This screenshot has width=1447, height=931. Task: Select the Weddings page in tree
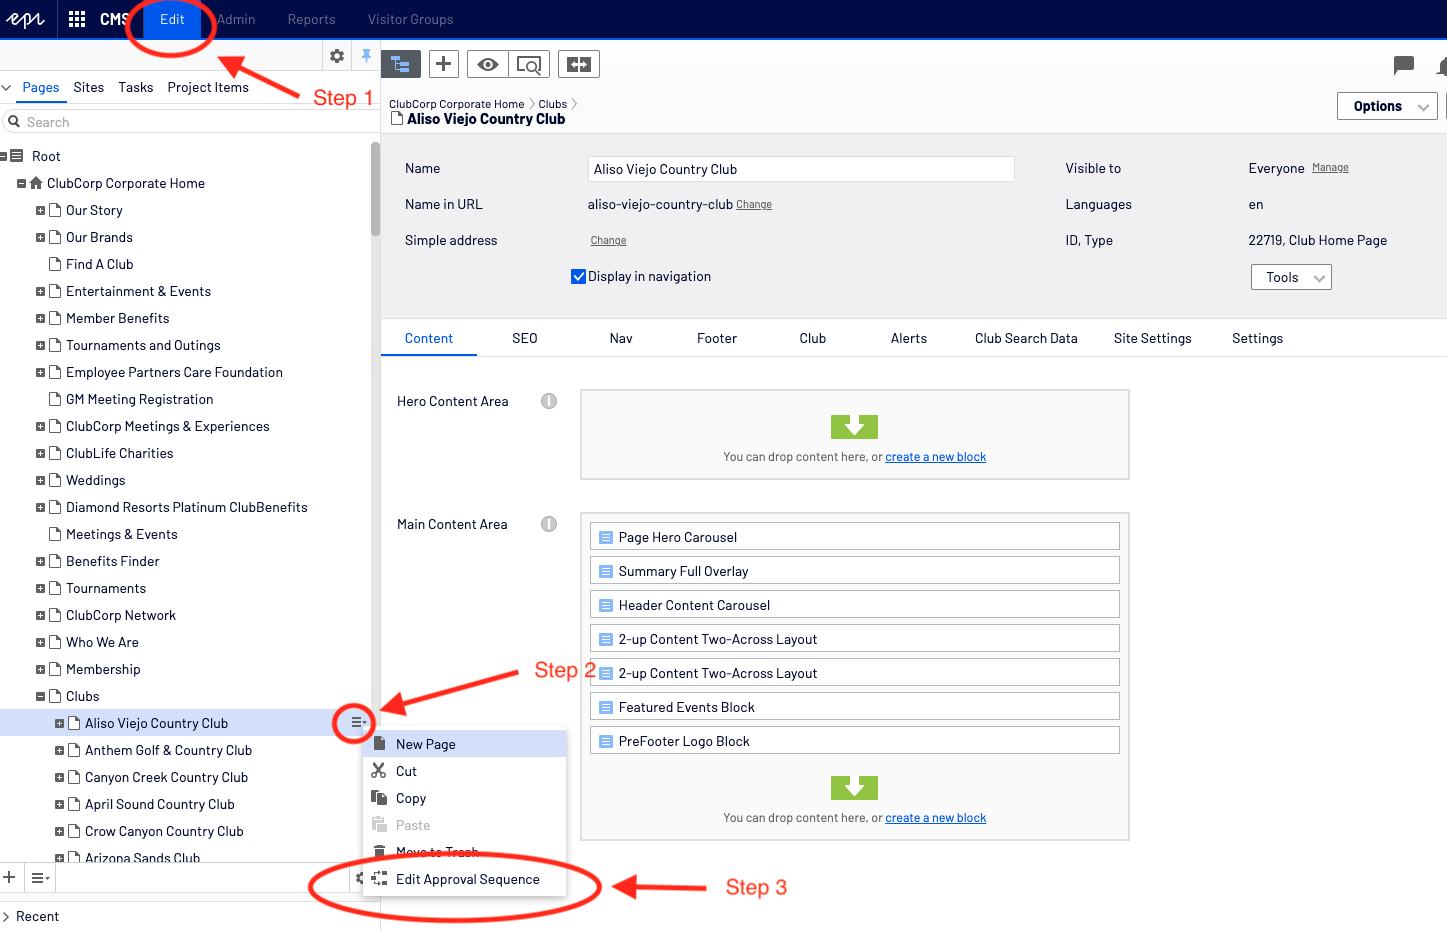click(95, 480)
